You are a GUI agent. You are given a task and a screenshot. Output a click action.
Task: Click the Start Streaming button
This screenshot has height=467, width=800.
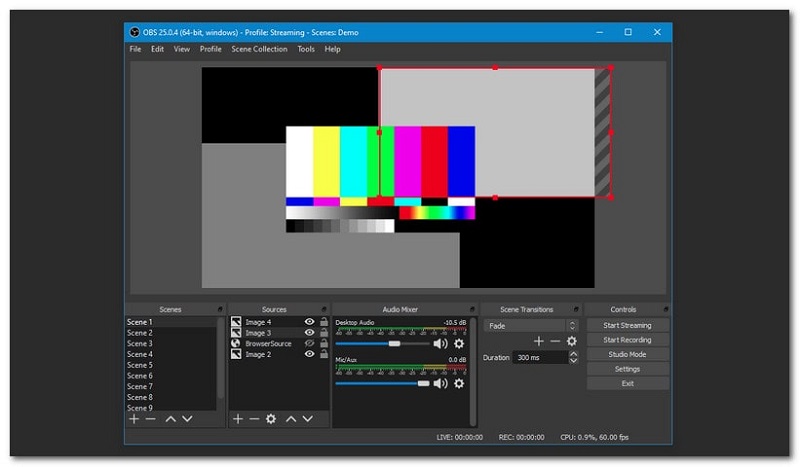click(x=627, y=325)
